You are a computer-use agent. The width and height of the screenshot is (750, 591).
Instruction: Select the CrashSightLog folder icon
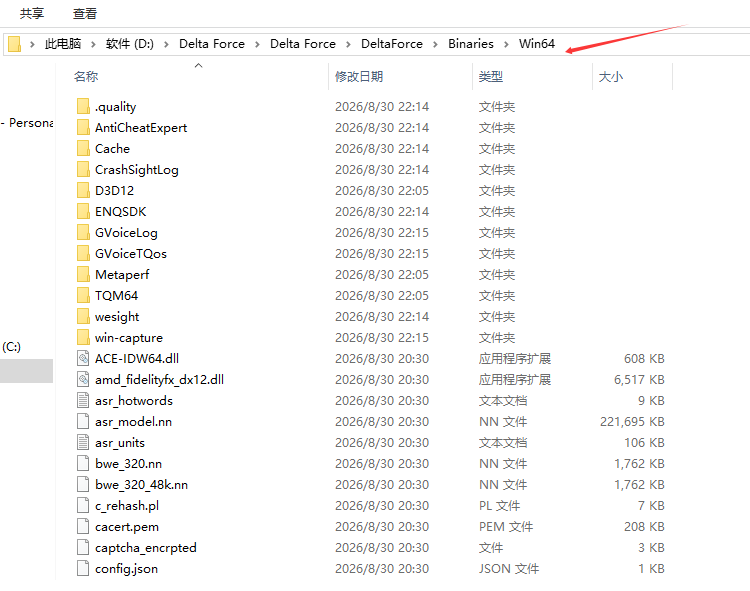coord(83,169)
